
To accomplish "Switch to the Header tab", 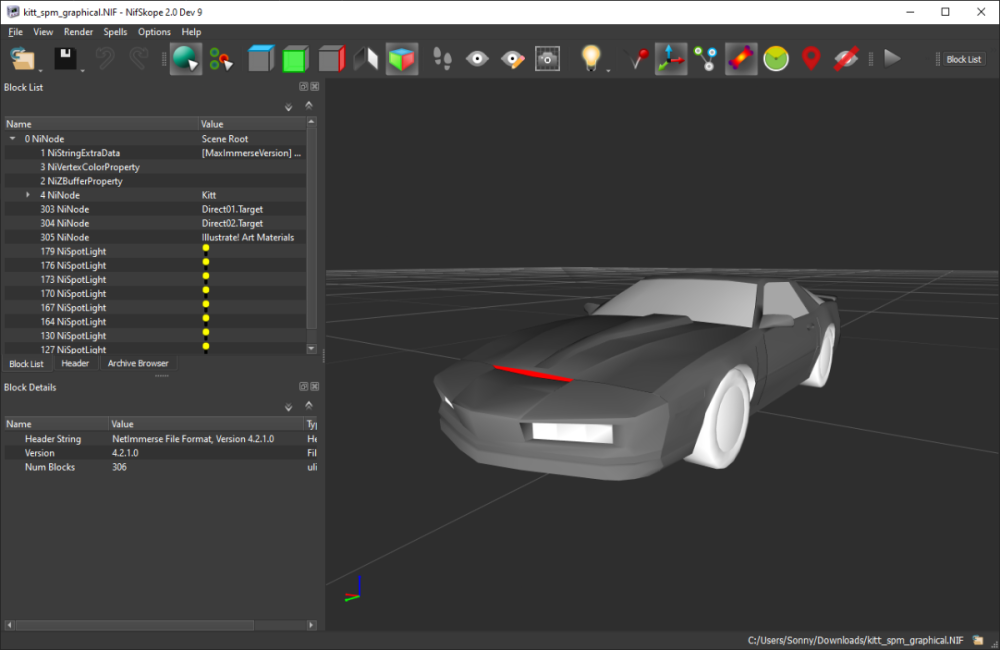I will point(75,363).
